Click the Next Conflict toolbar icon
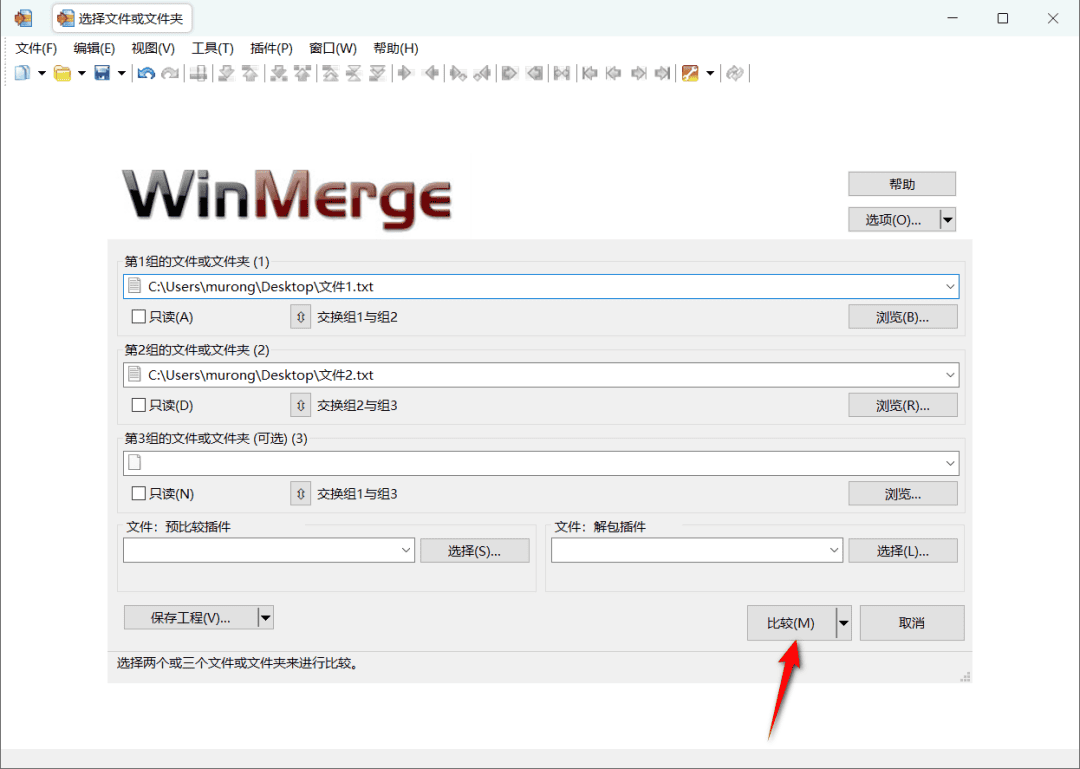Viewport: 1080px width, 769px height. point(278,72)
